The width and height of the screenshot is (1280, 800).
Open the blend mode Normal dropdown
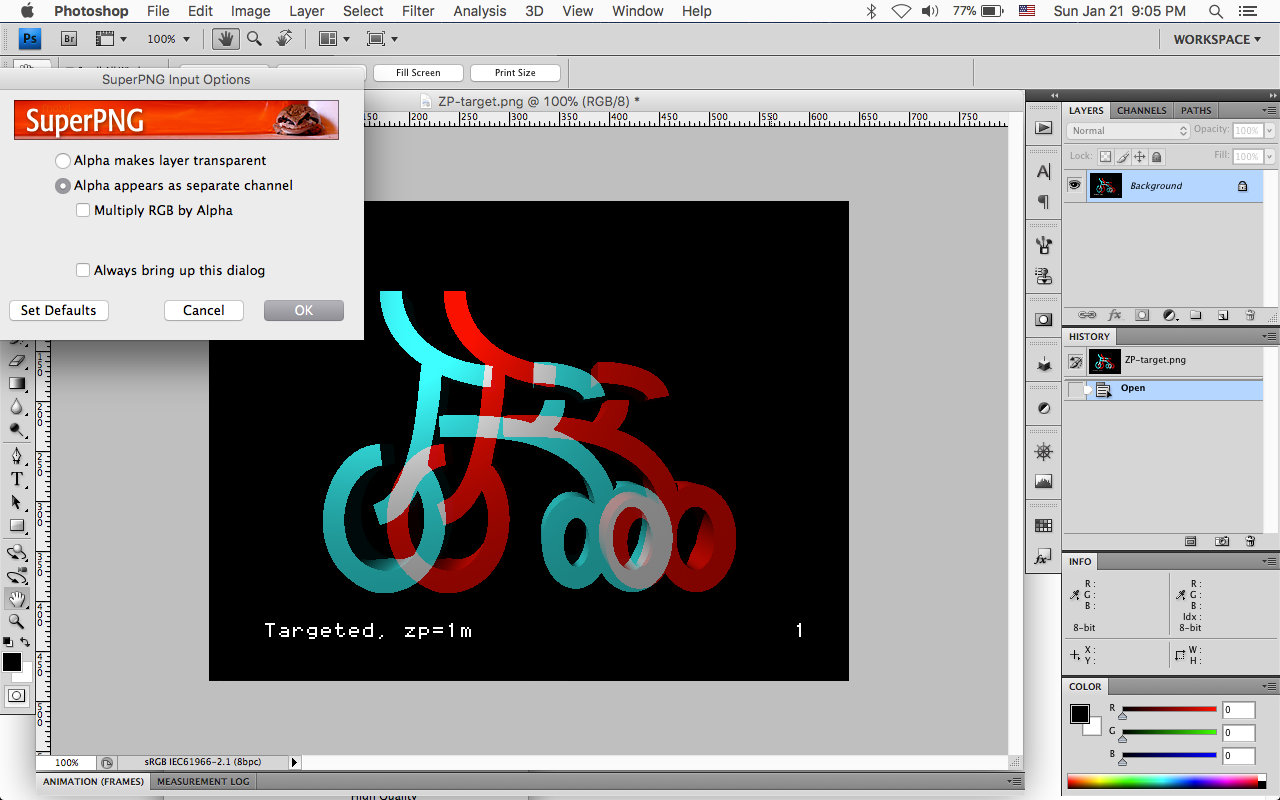[1128, 131]
